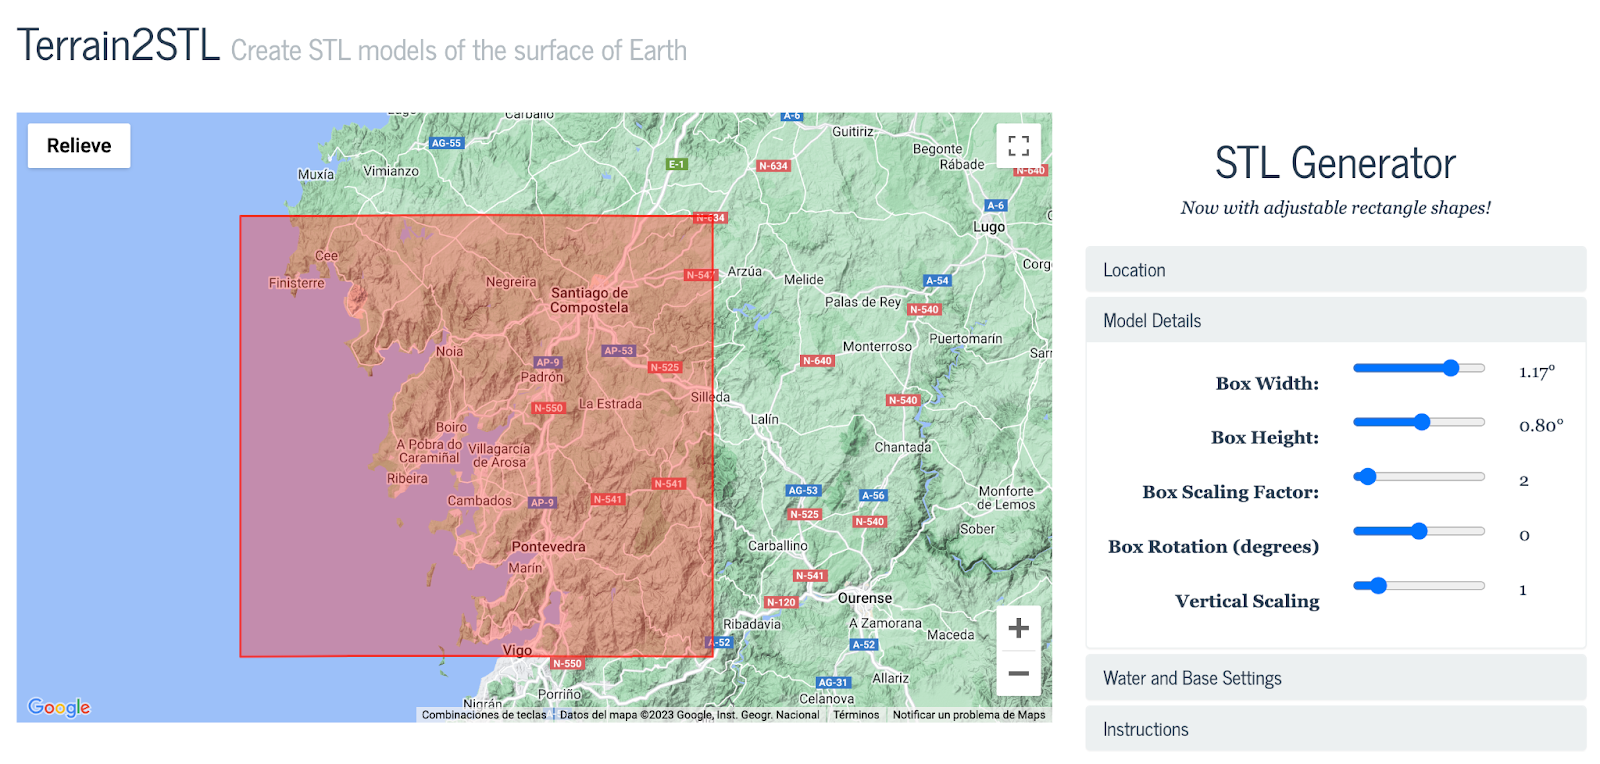Expand the Location section
The height and width of the screenshot is (764, 1600).
point(1335,270)
